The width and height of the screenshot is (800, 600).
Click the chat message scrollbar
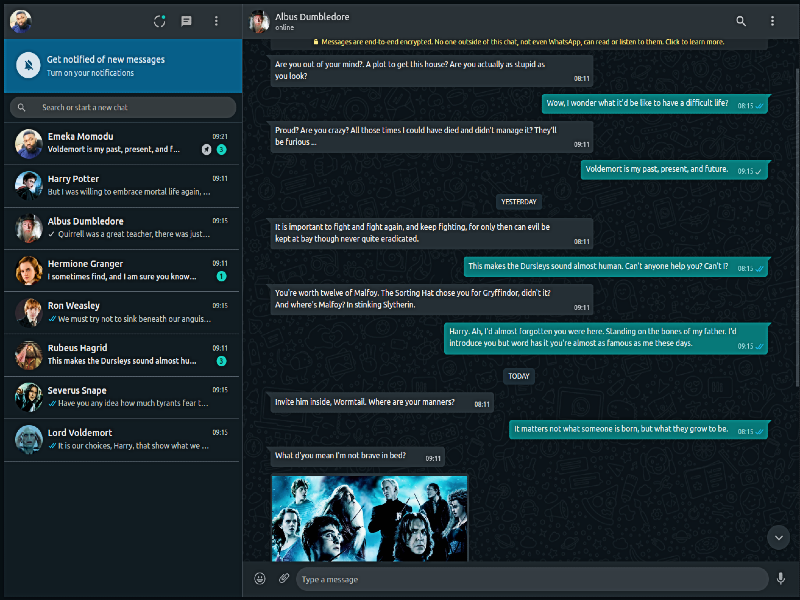pyautogui.click(x=797, y=227)
